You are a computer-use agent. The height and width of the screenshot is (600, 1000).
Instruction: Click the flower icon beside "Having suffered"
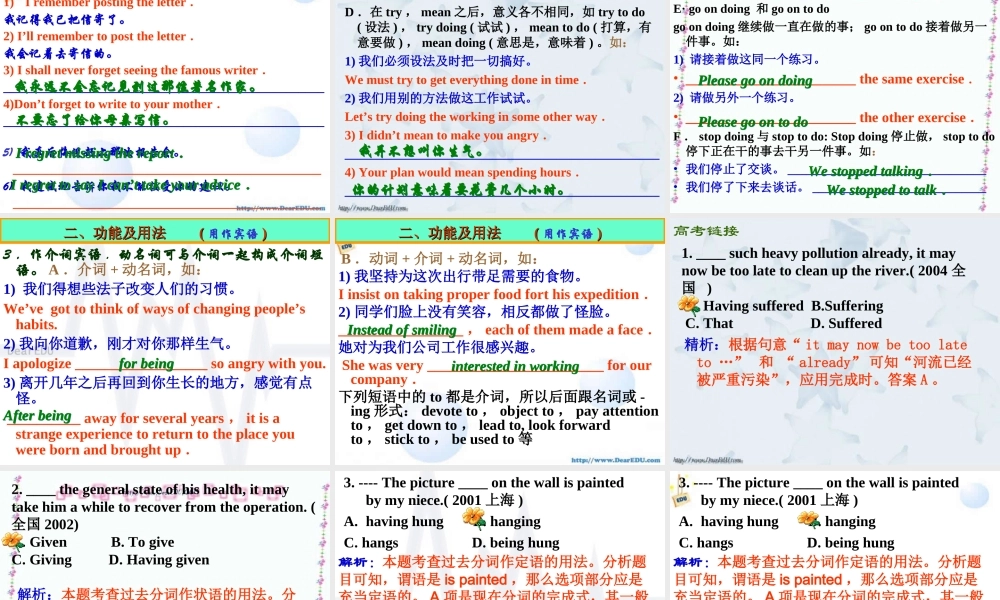point(689,305)
